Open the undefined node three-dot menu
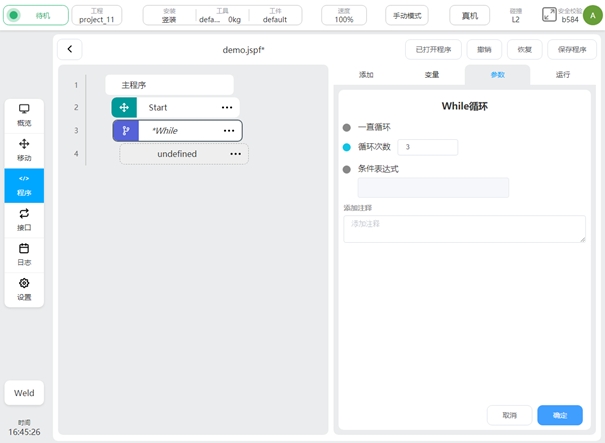The width and height of the screenshot is (605, 443). coord(236,154)
